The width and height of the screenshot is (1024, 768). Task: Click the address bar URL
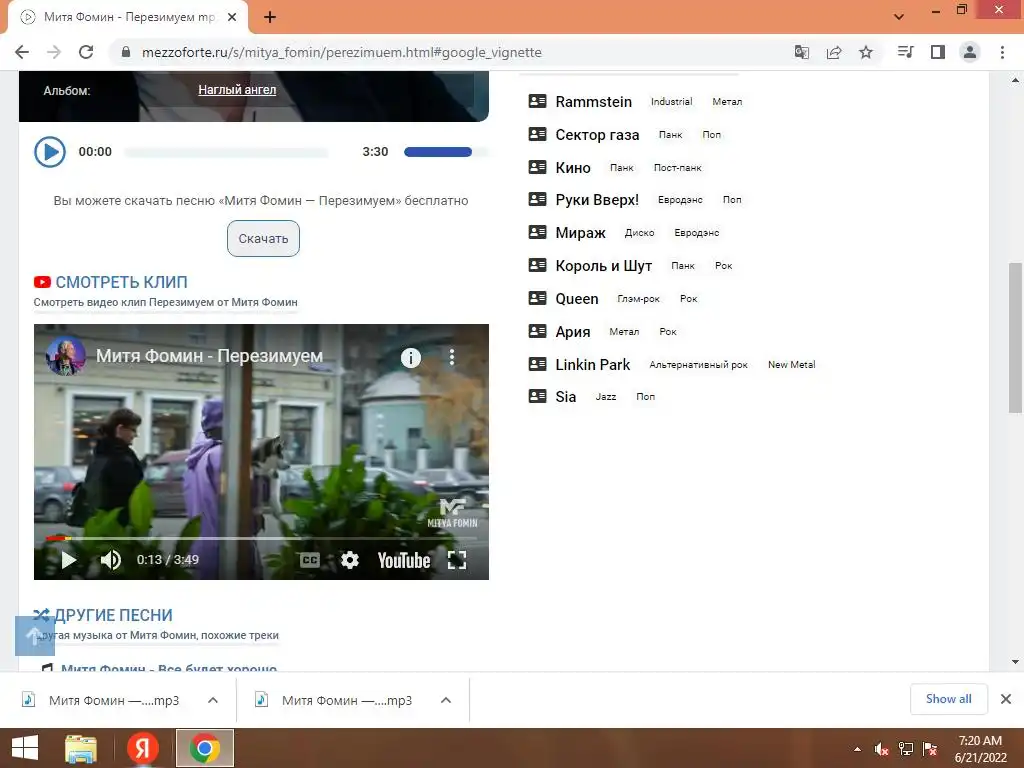click(342, 52)
